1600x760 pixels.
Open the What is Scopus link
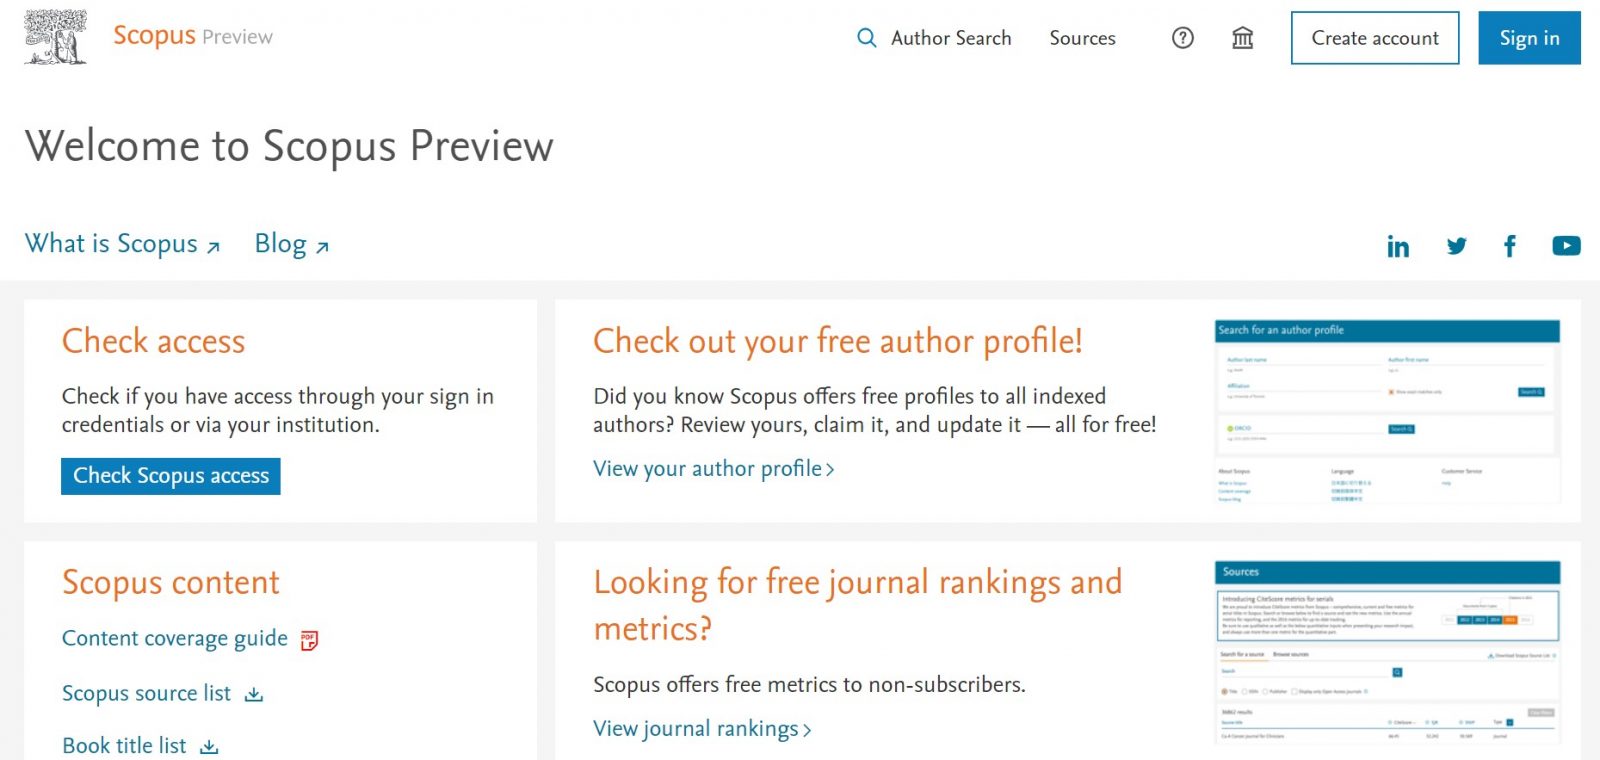coord(111,244)
